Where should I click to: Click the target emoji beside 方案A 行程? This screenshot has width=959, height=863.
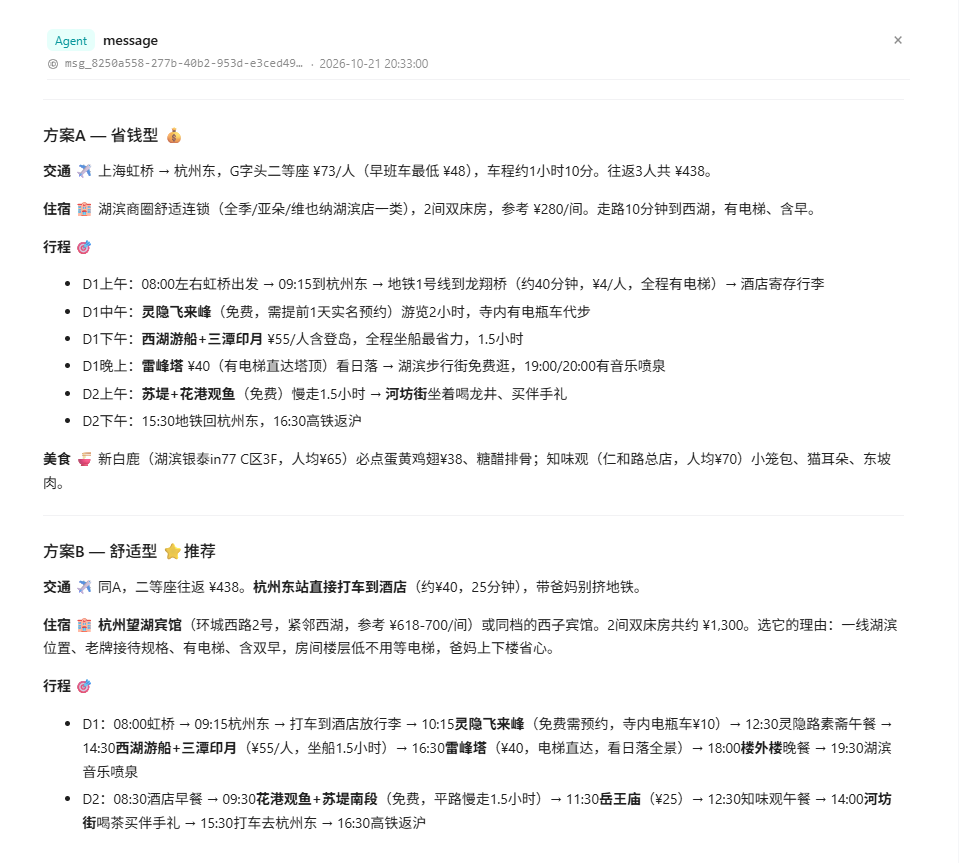(84, 247)
